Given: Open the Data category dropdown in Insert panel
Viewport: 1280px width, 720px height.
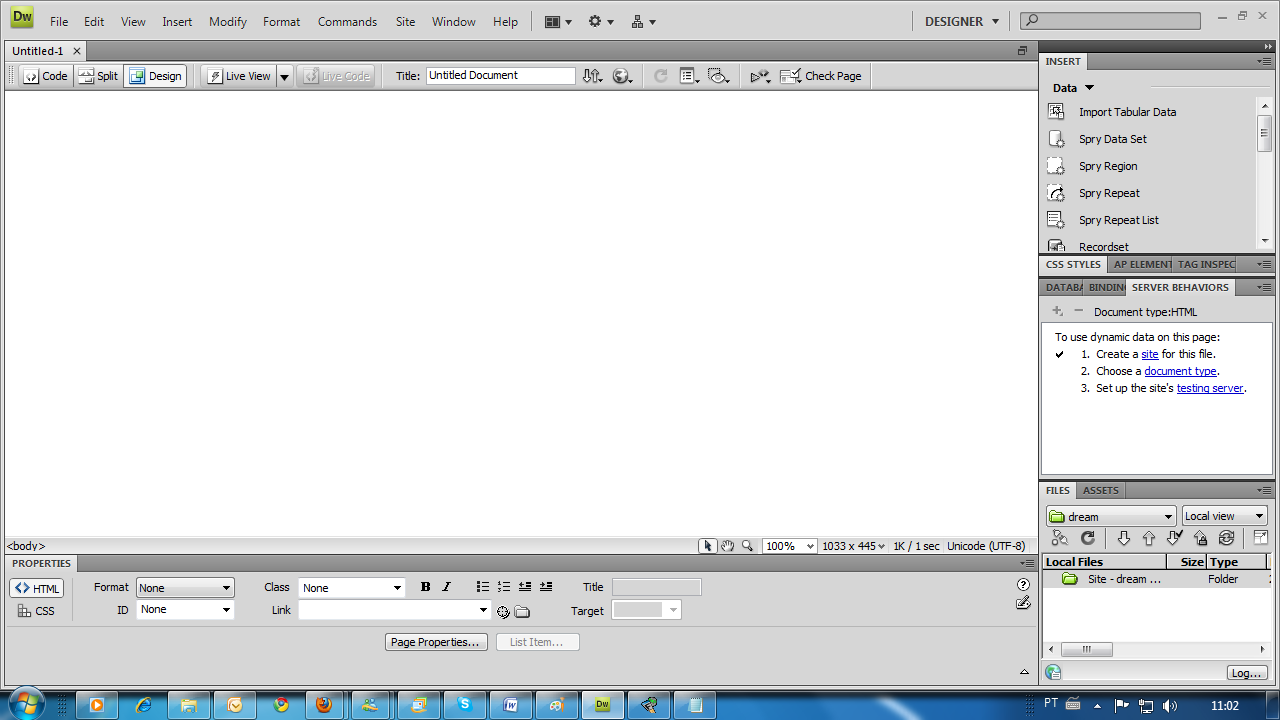Looking at the screenshot, I should coord(1073,88).
